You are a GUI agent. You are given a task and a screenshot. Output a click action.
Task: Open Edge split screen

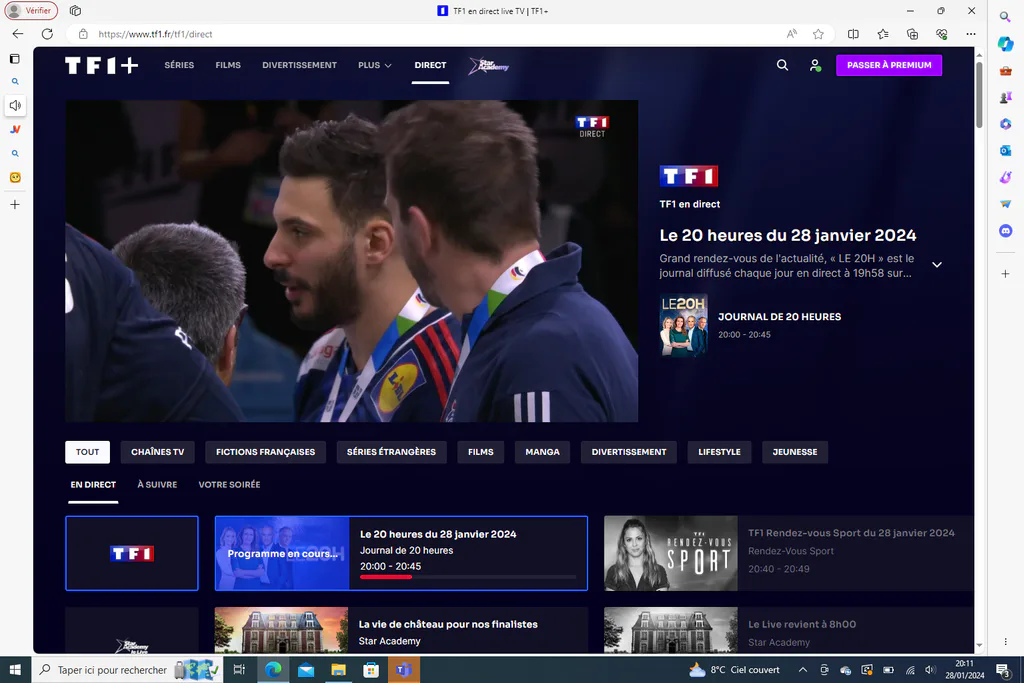tap(853, 34)
